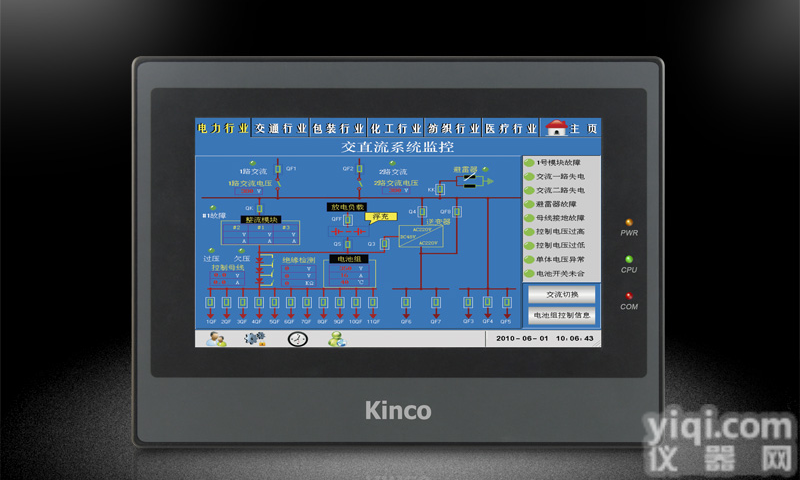Select the 纺织行业 tab

[454, 128]
